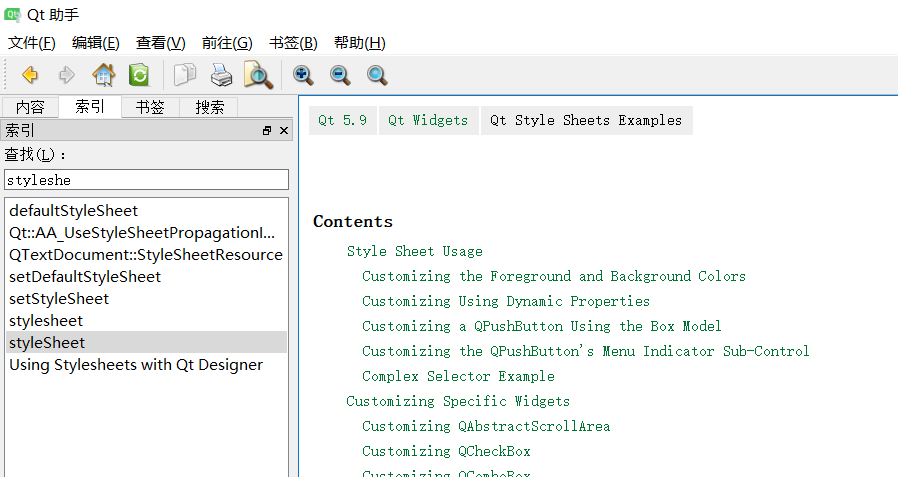Zoom out with minus magnifier
This screenshot has width=898, height=477.
coord(340,75)
